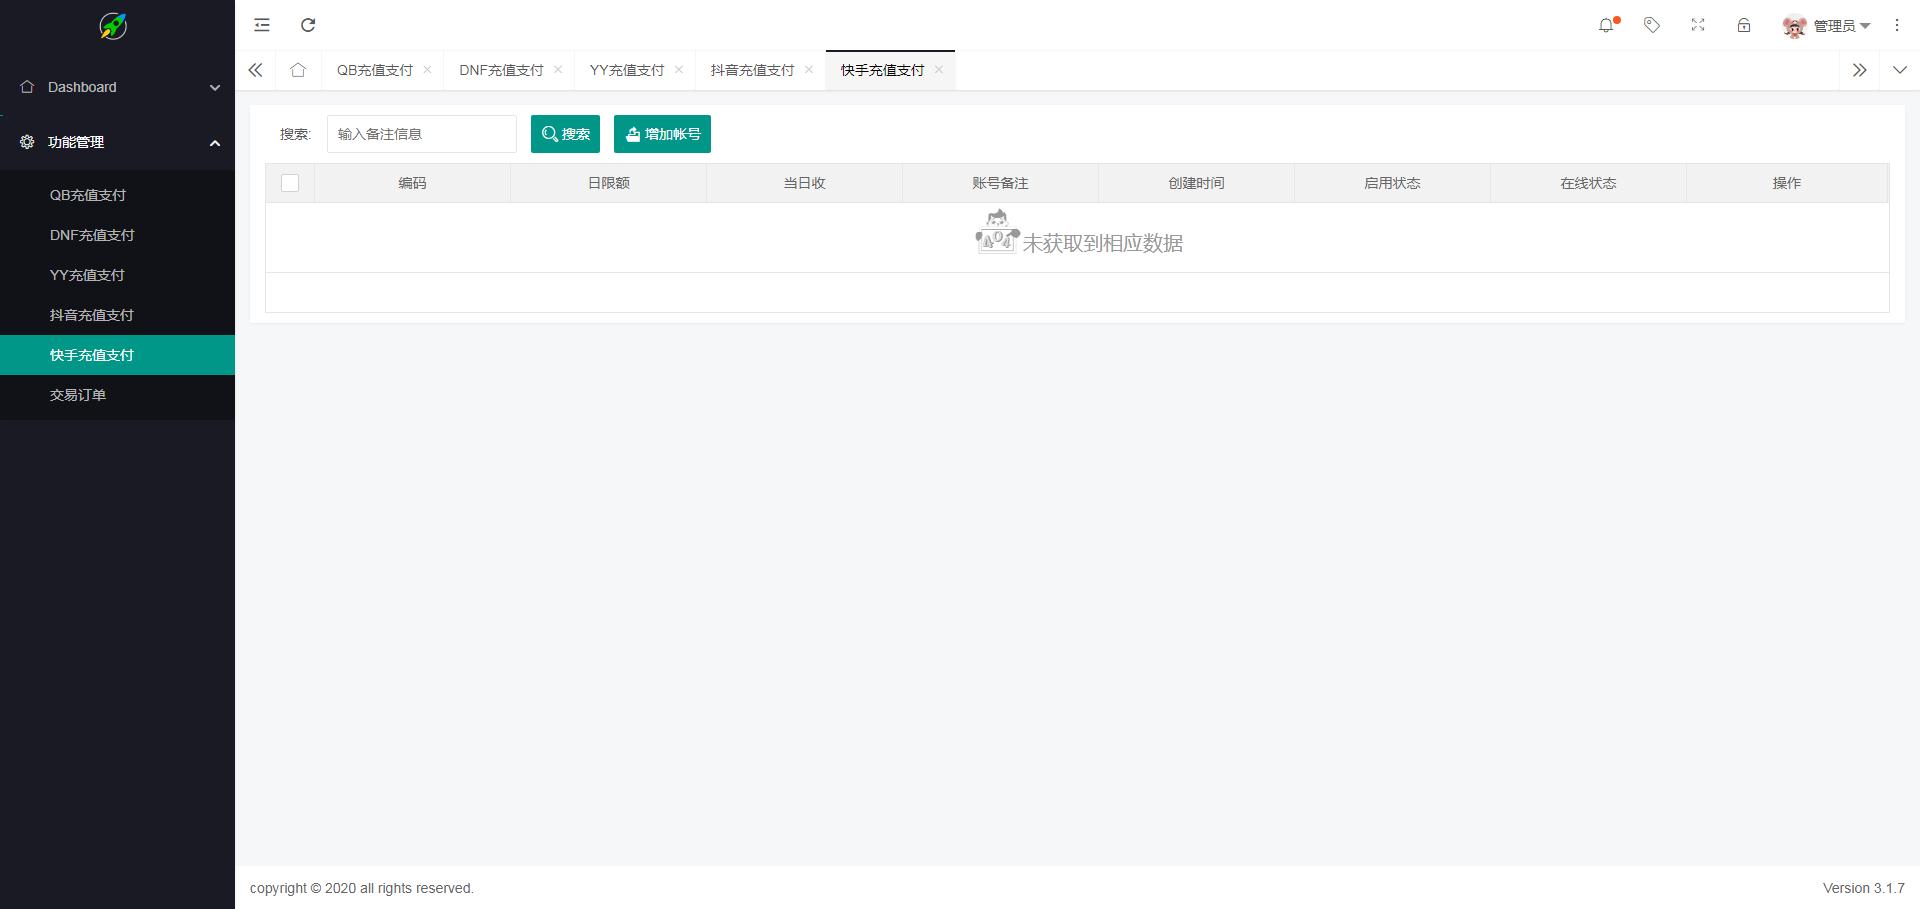This screenshot has height=909, width=1920.
Task: Collapse the left sidebar menu
Action: 261,25
